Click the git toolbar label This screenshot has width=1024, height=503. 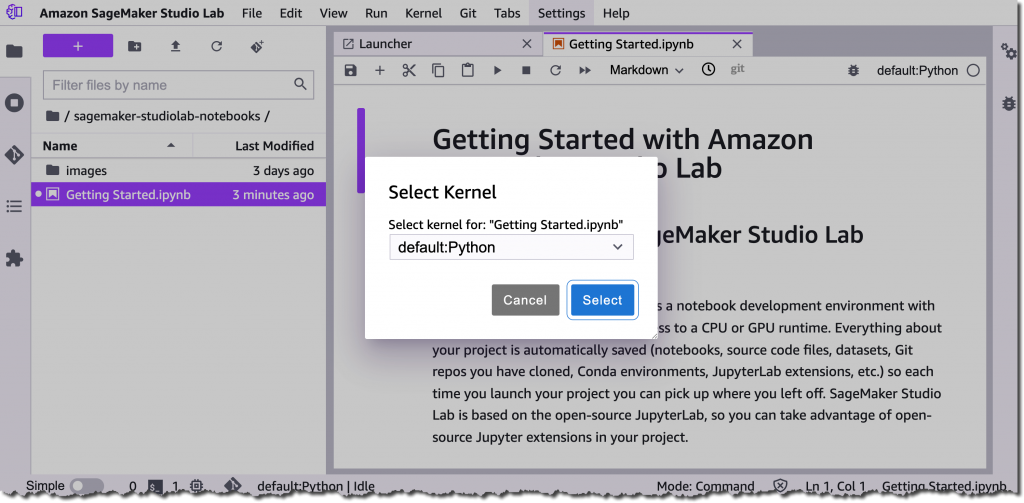(737, 69)
